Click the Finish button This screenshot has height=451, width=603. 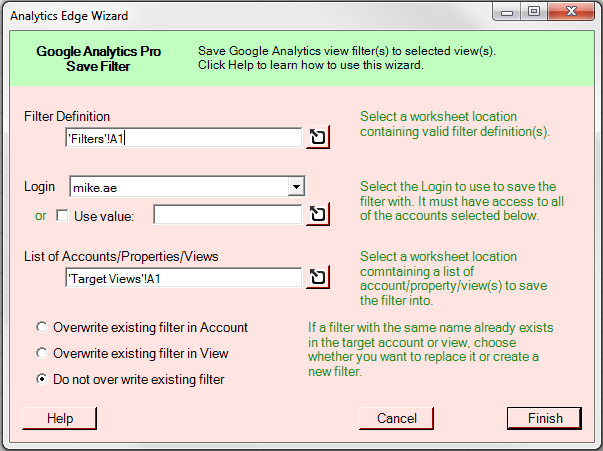(x=545, y=418)
